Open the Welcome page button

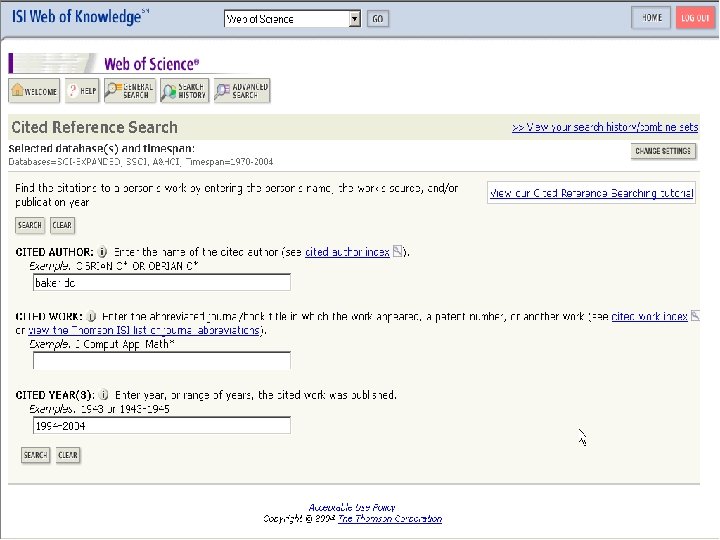(x=34, y=90)
